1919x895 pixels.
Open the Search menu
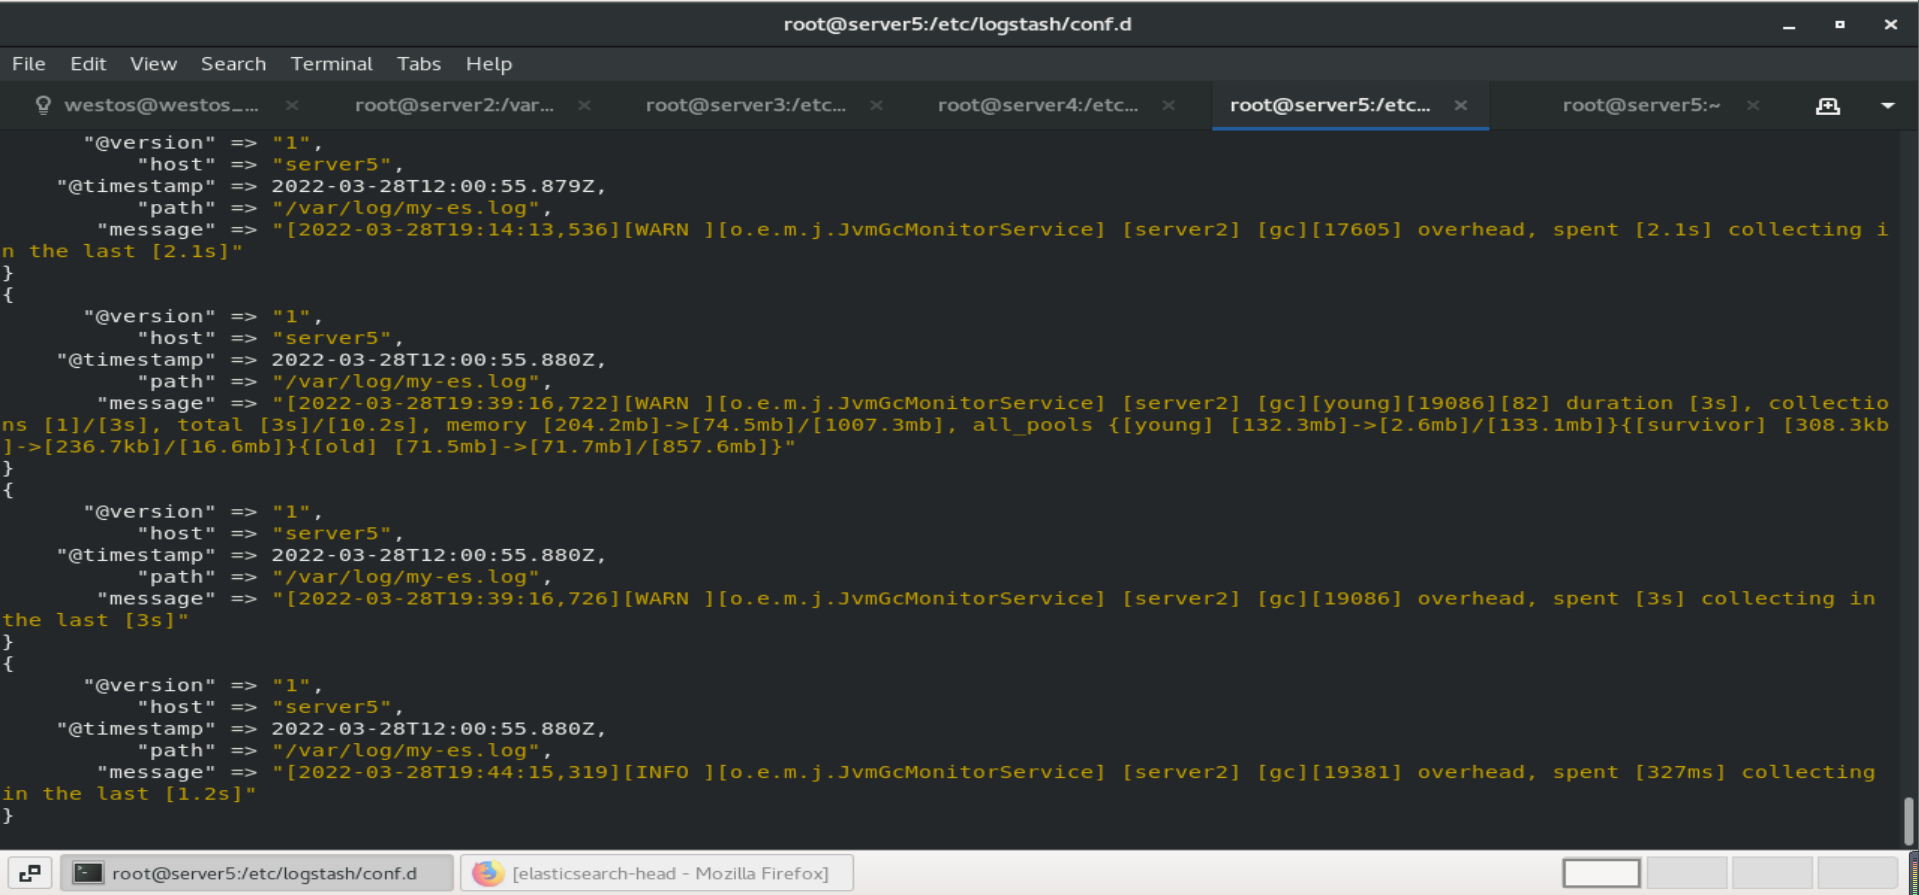point(233,64)
